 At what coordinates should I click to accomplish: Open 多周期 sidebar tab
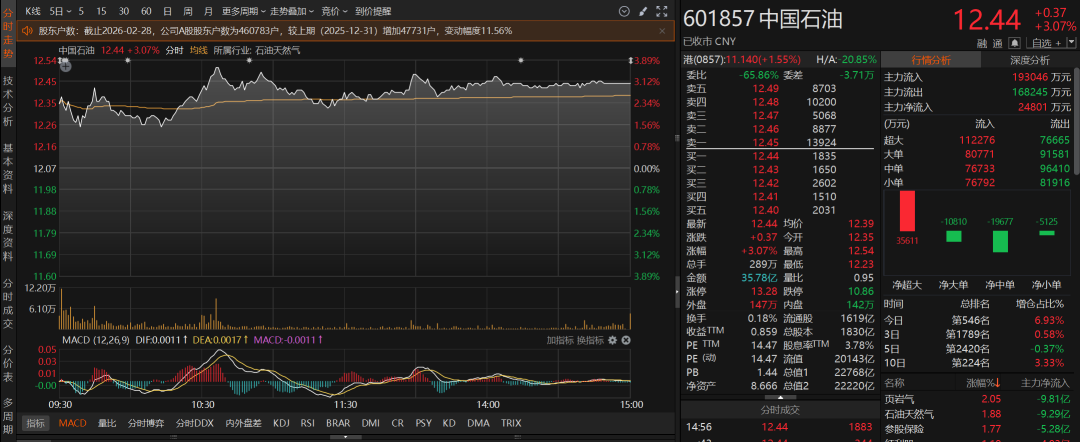click(x=8, y=417)
